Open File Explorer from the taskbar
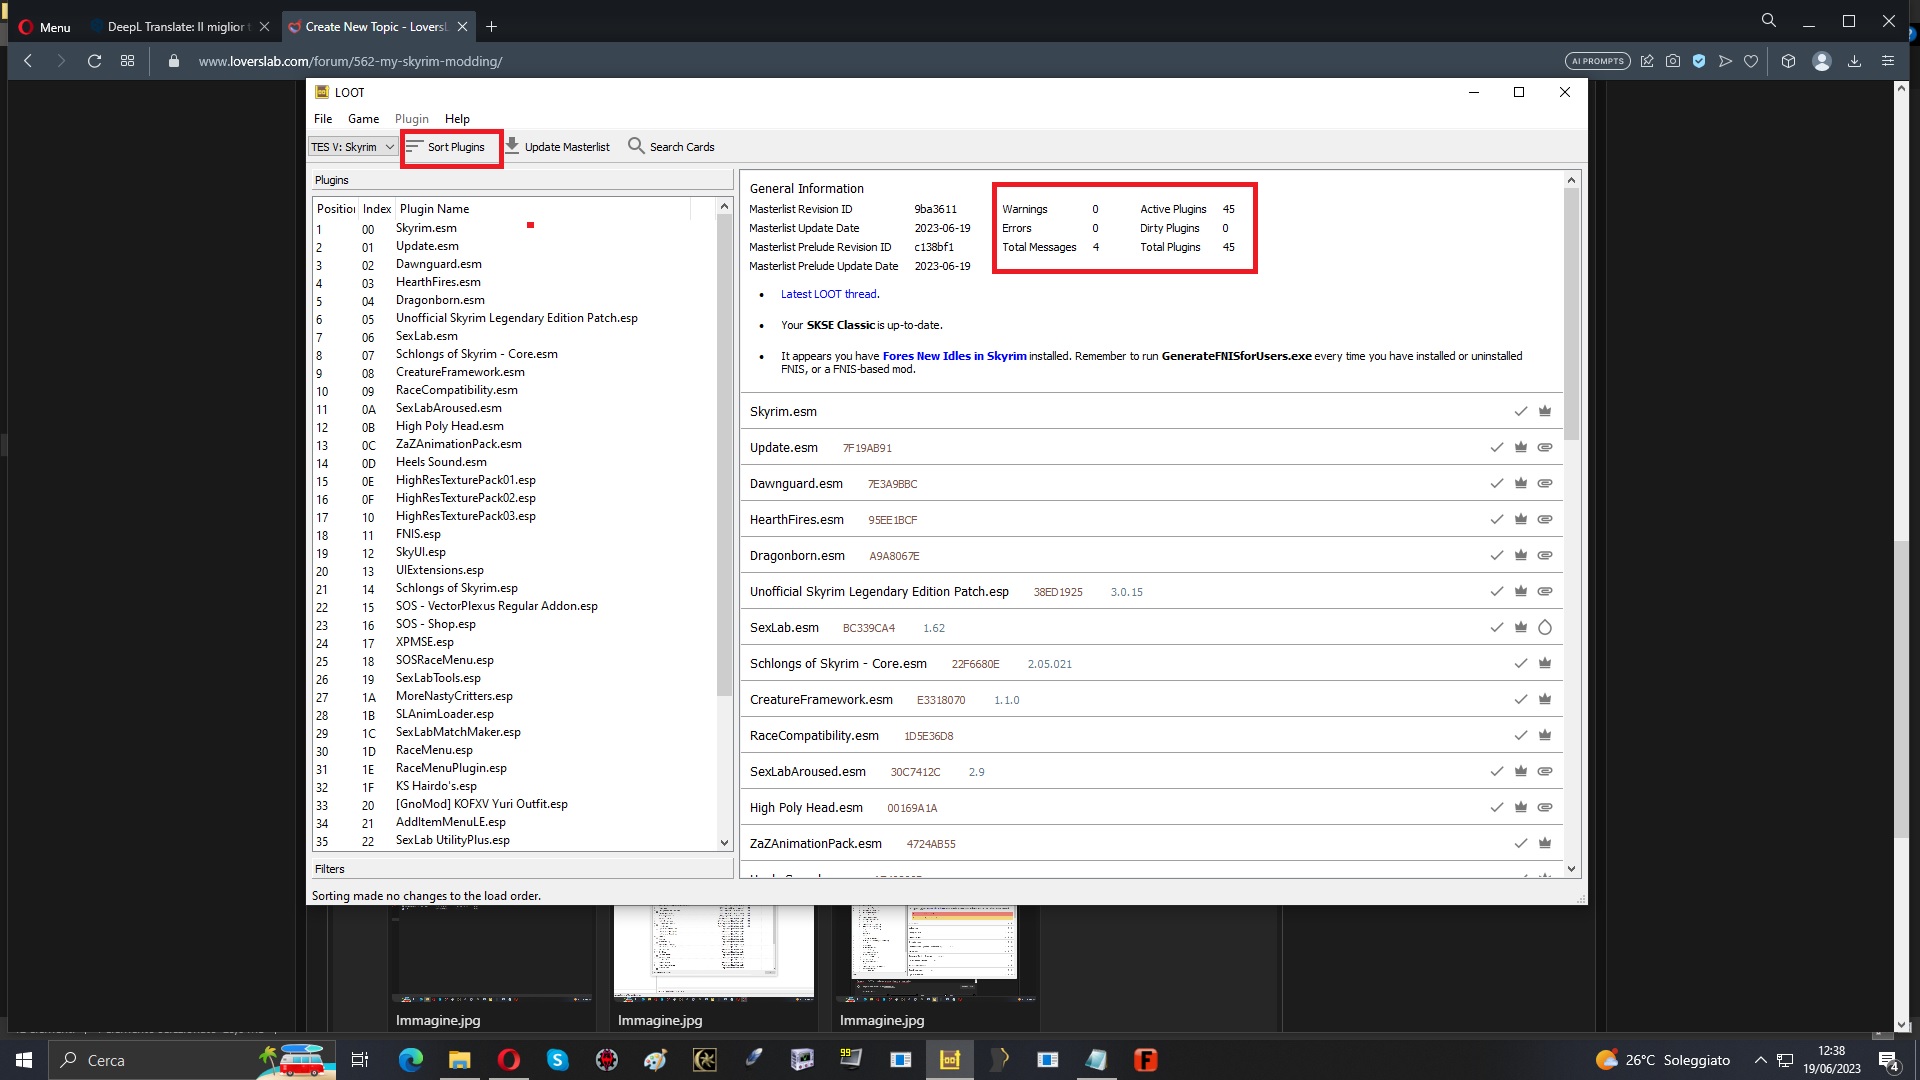 click(459, 1060)
